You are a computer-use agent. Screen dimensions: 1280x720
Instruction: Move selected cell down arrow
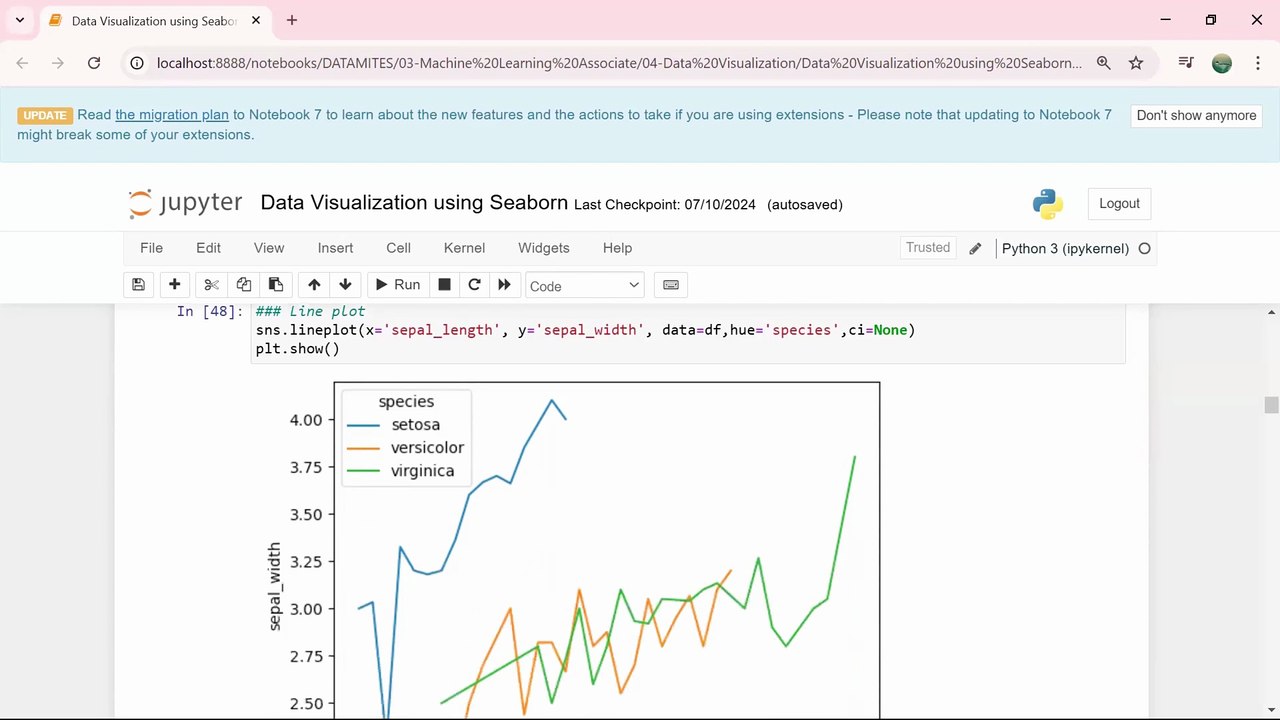[x=345, y=285]
